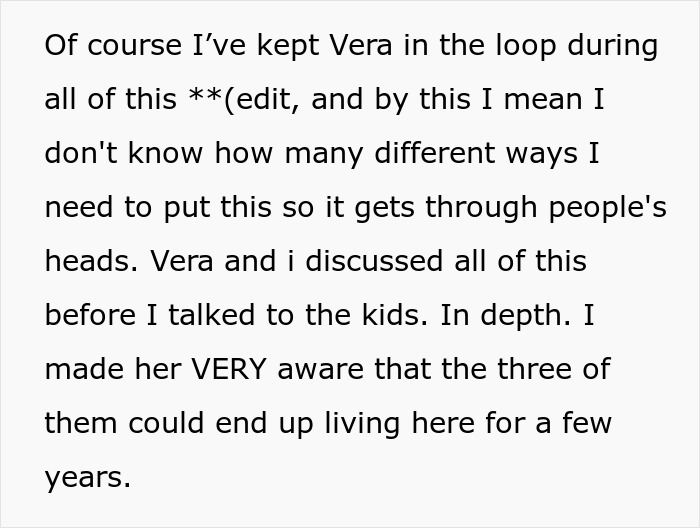Click the word "years." on last line
The image size is (700, 528).
click(88, 479)
